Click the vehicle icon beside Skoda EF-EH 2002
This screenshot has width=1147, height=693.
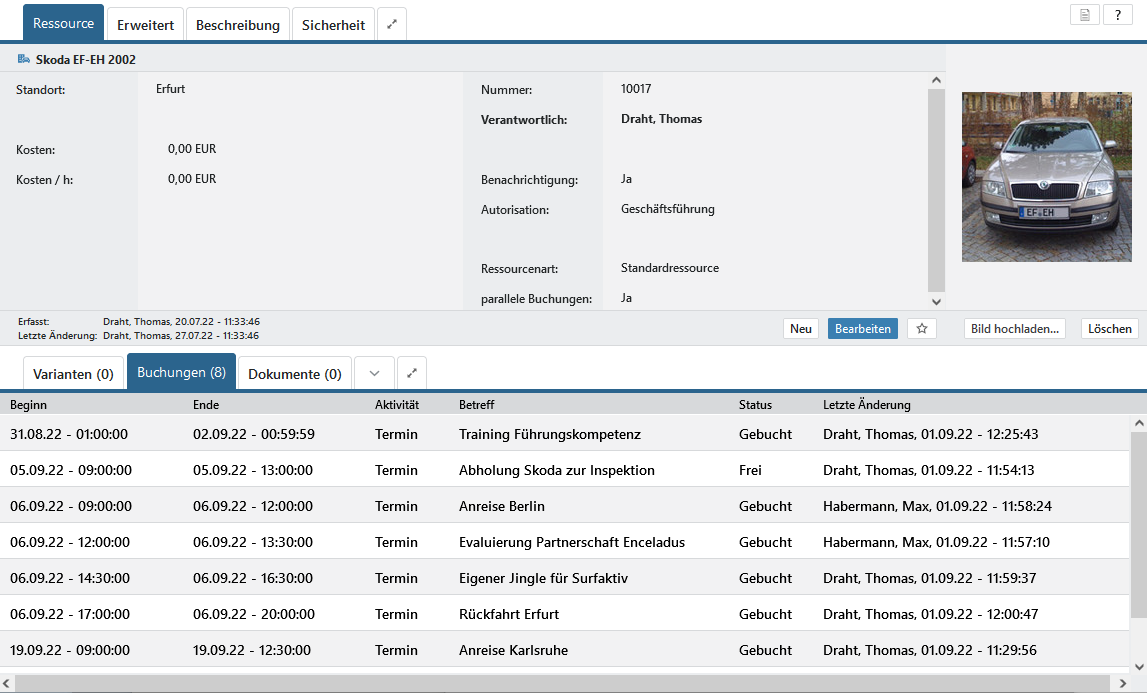23,59
